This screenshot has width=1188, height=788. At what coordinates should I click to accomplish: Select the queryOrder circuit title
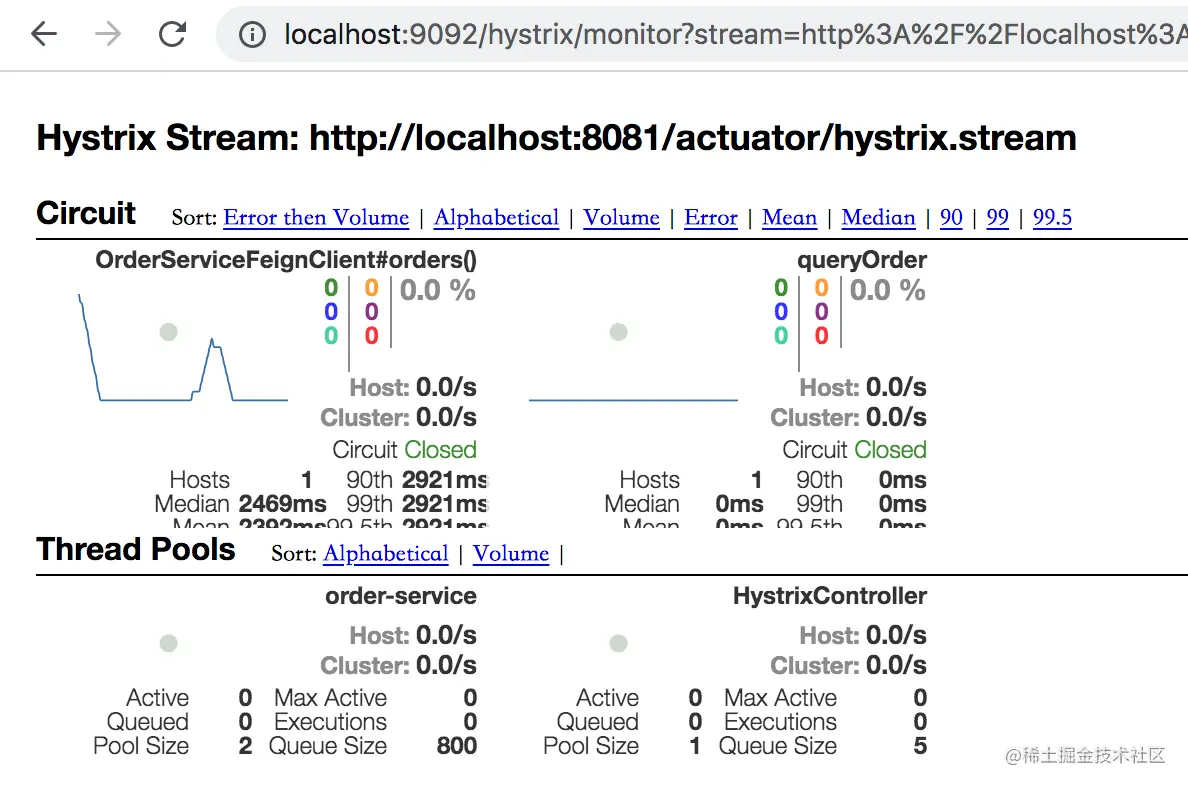pyautogui.click(x=861, y=260)
